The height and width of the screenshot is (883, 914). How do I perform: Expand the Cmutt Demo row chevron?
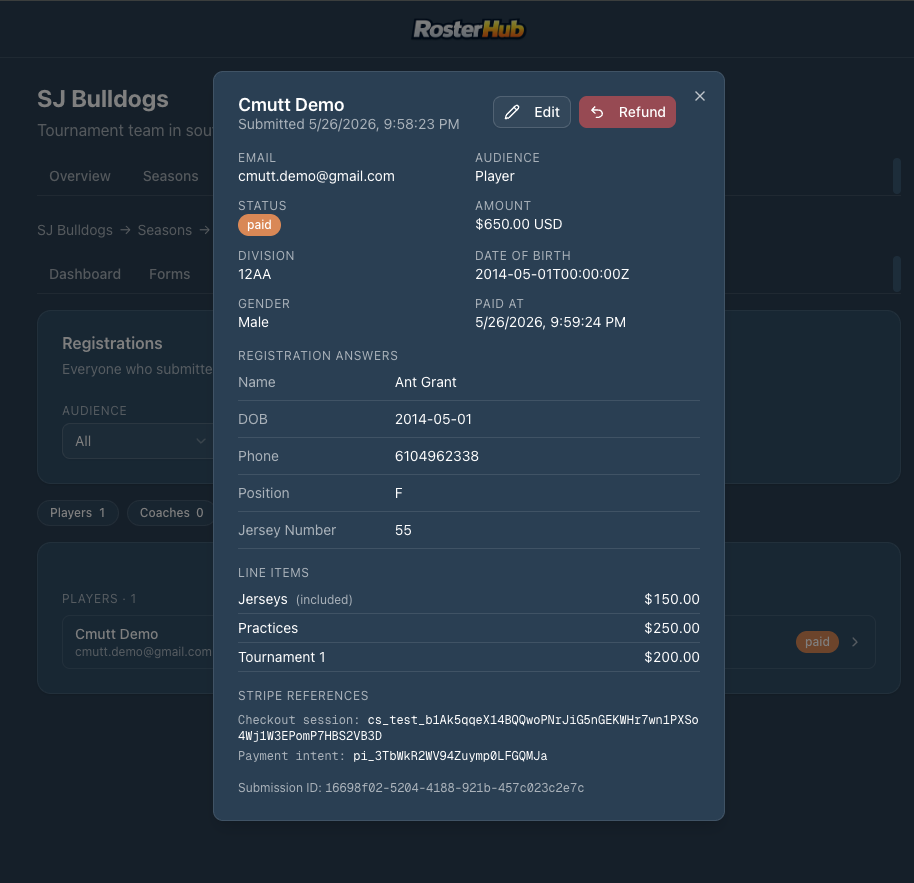coord(855,642)
